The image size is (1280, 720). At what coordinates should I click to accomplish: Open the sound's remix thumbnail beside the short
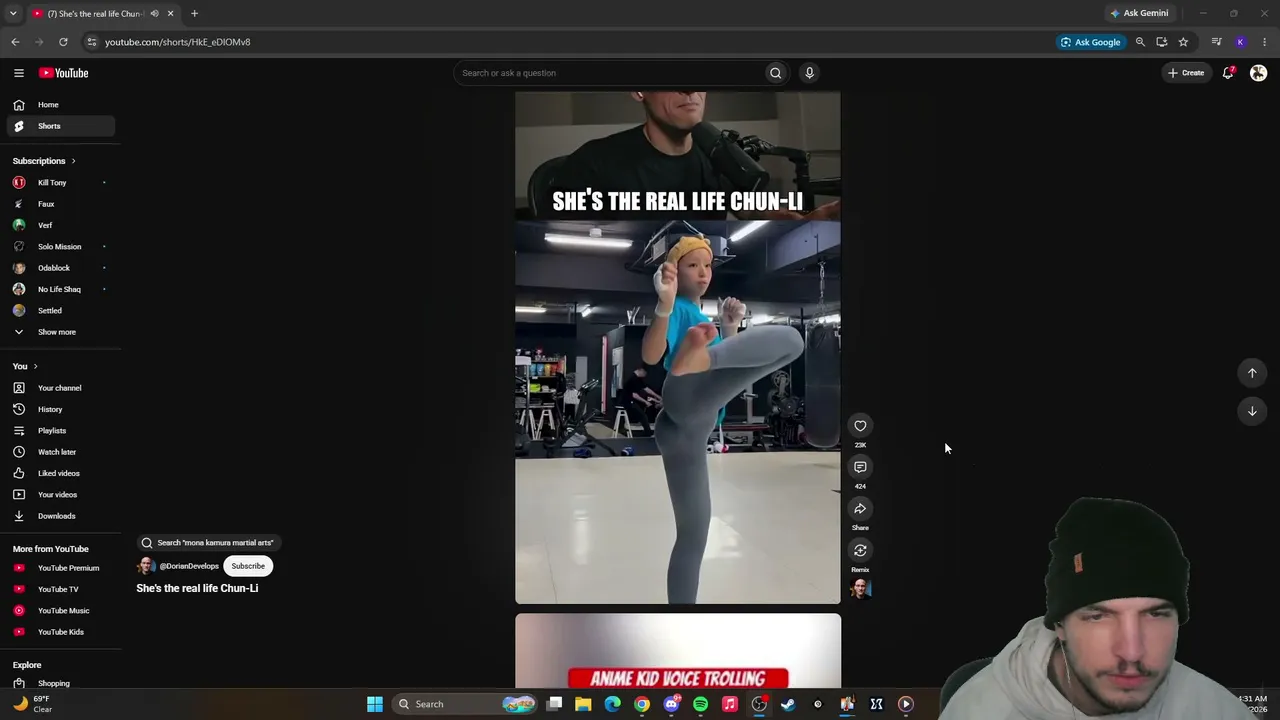[860, 589]
